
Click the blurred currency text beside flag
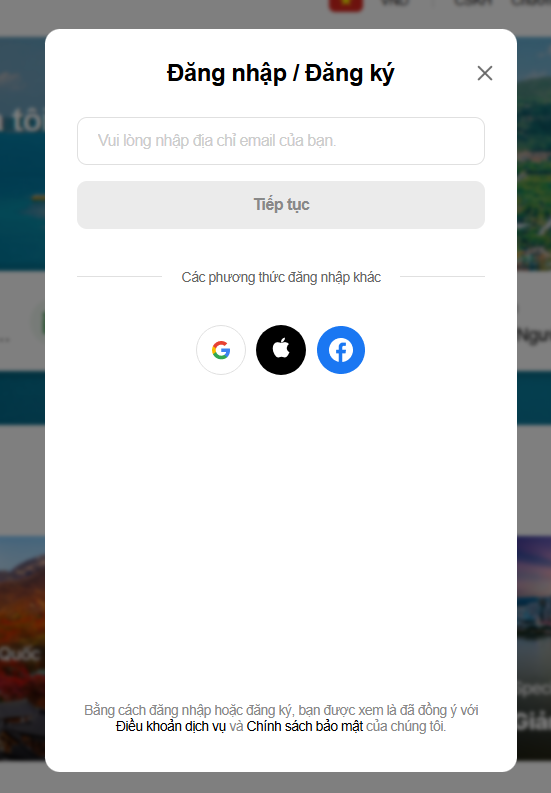396,3
